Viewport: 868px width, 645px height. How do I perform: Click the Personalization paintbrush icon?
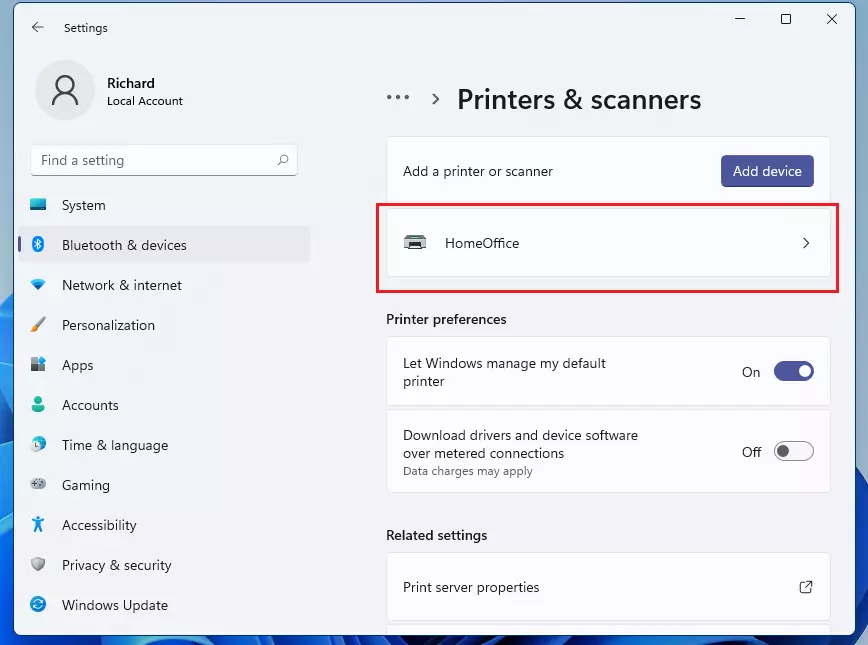click(x=38, y=324)
